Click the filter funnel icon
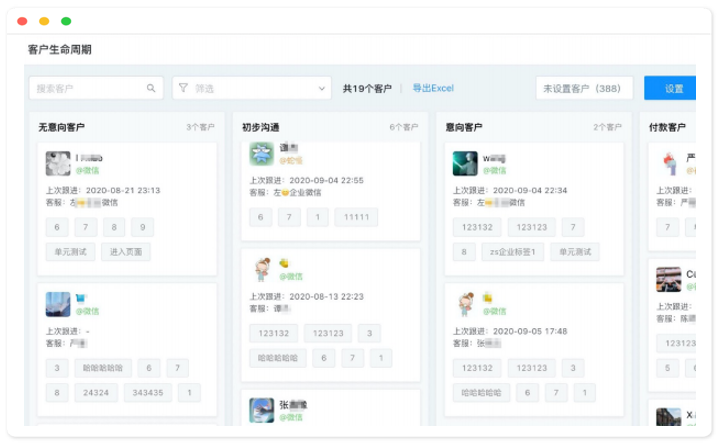The image size is (719, 446). 183,88
